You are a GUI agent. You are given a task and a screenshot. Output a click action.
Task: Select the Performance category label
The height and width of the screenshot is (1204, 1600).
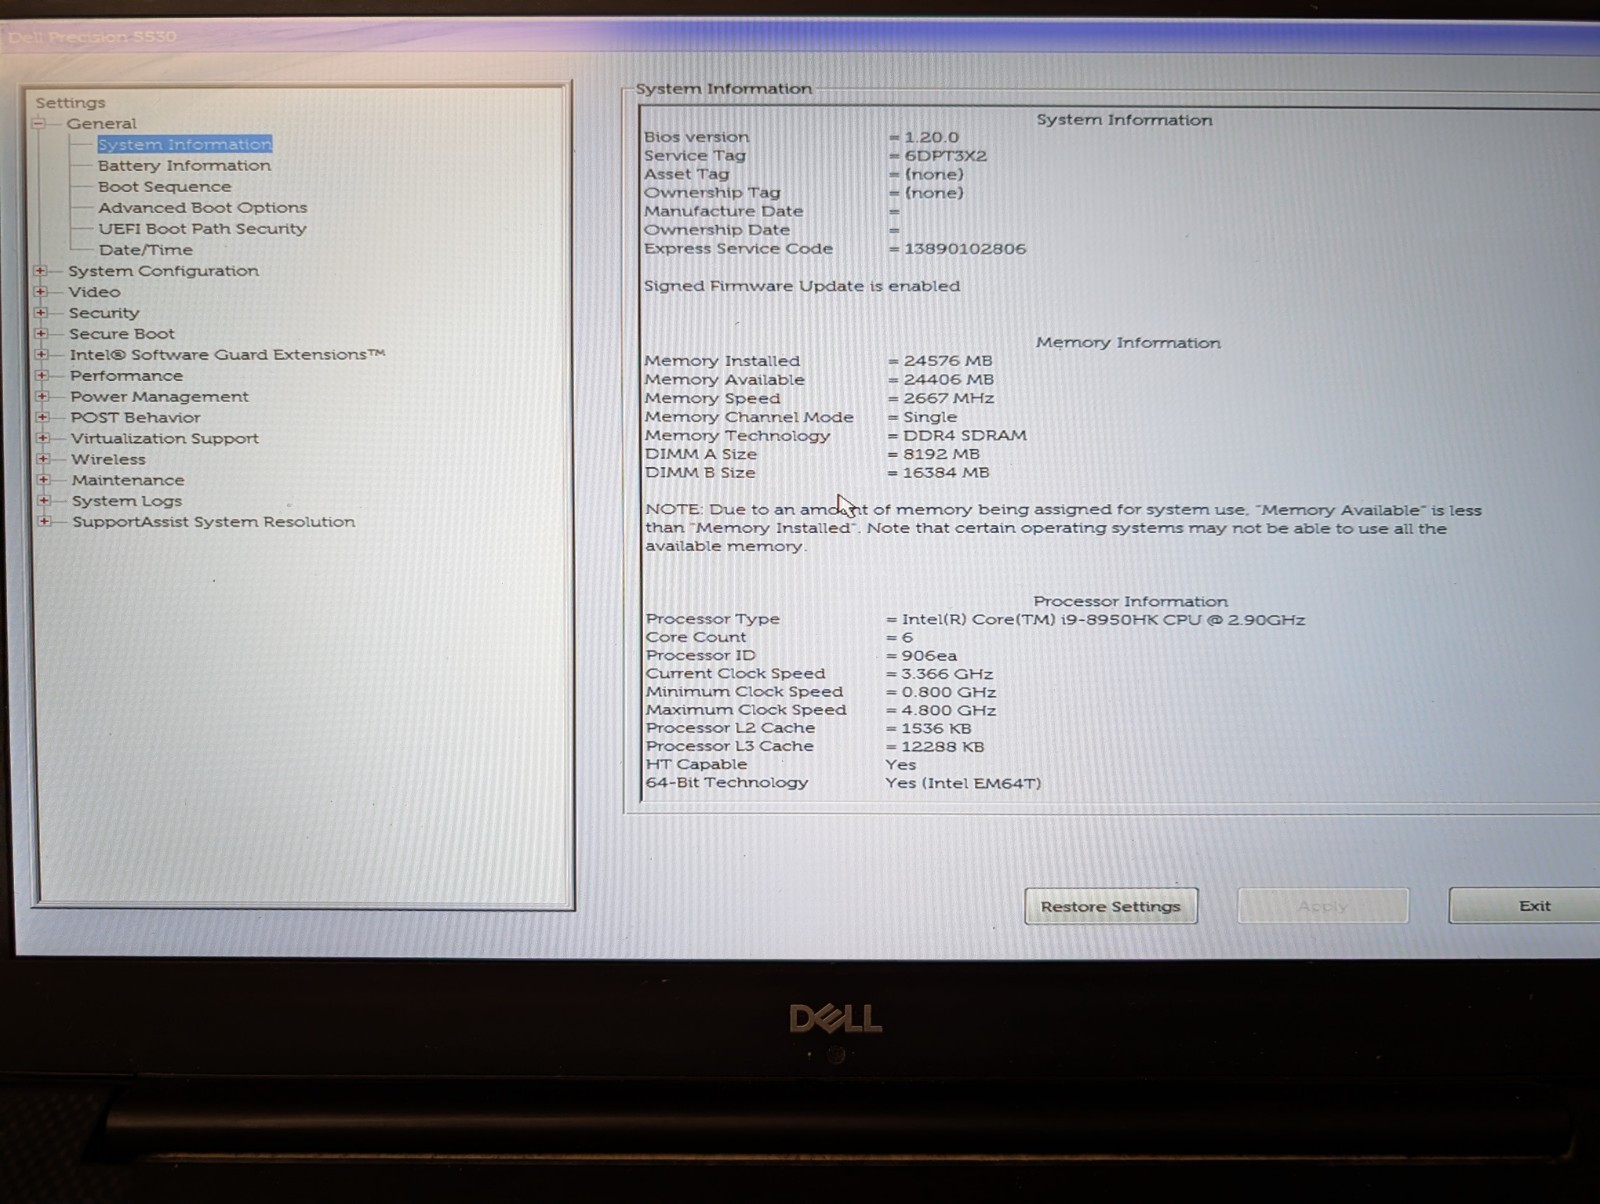pos(126,376)
